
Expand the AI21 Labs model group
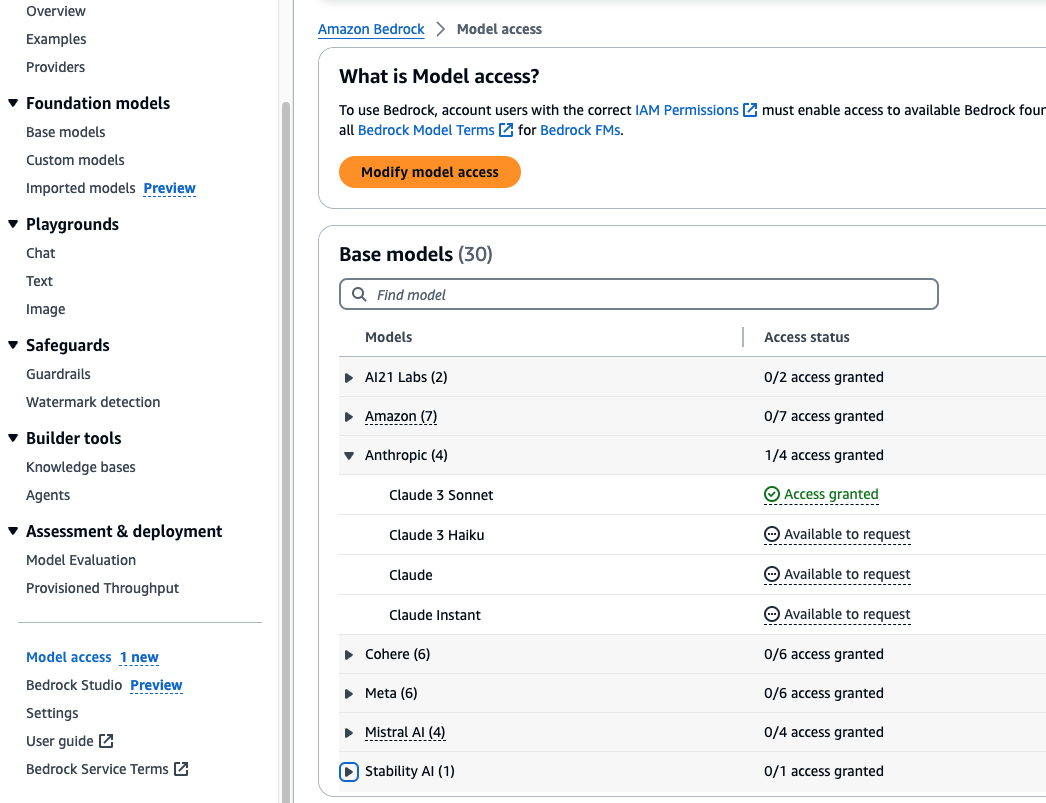pos(349,378)
